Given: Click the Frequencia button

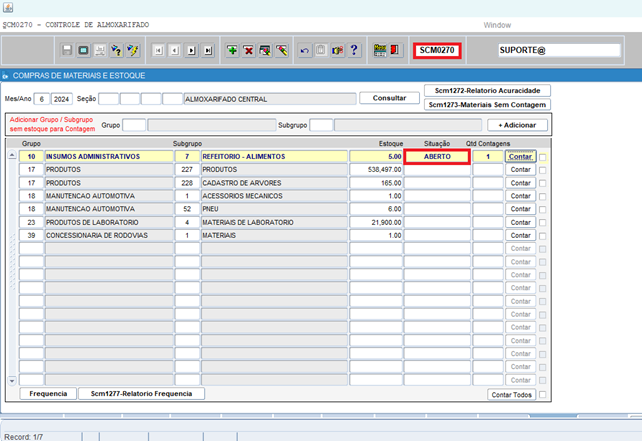Looking at the screenshot, I should coord(48,394).
